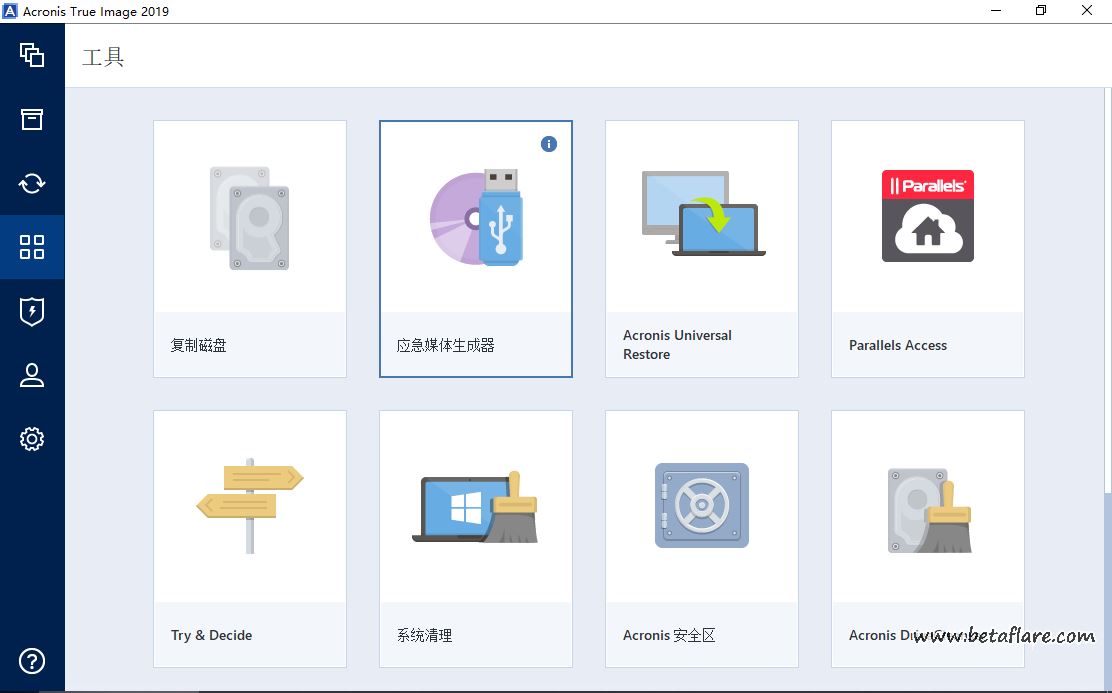Open Active Protection shield icon

click(32, 311)
